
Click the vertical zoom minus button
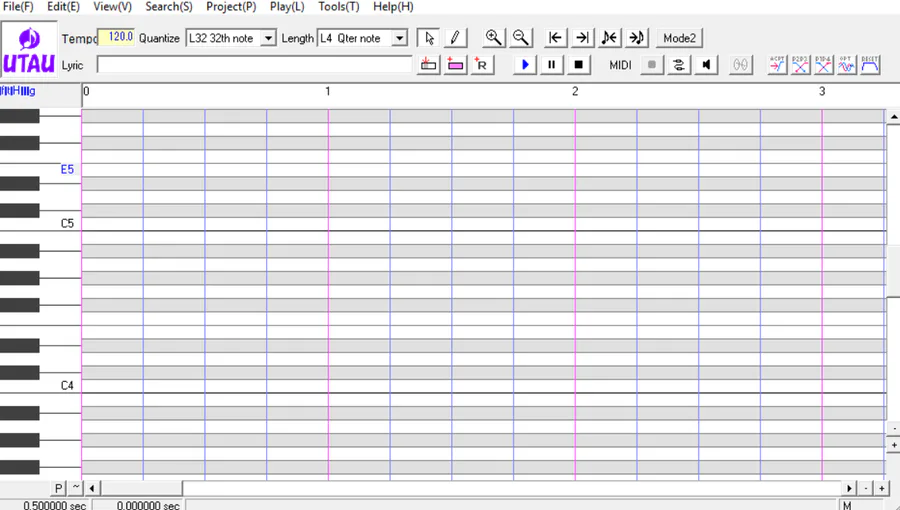tap(894, 429)
